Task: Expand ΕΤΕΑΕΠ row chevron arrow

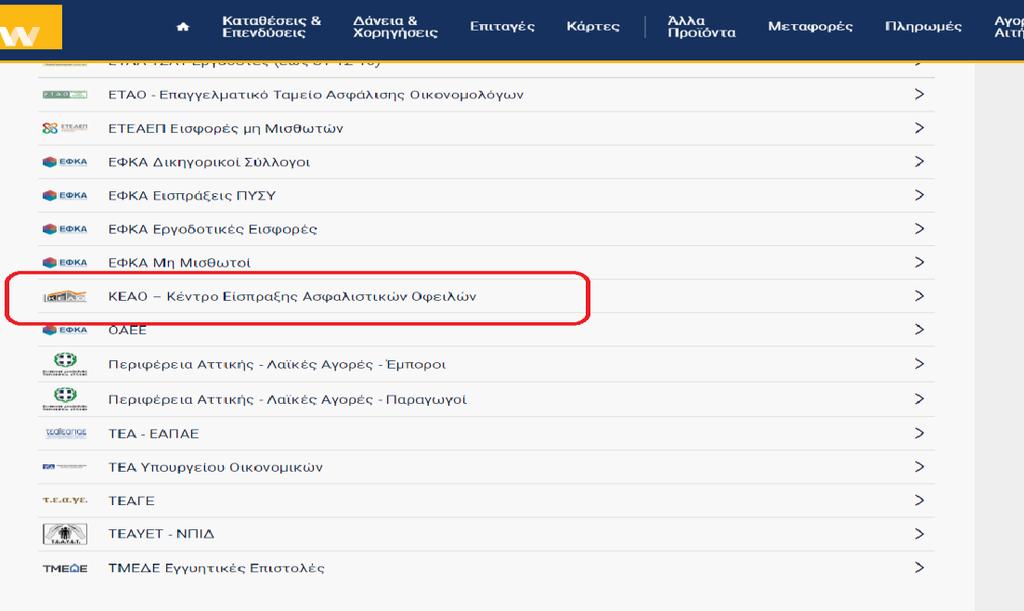Action: click(x=919, y=128)
